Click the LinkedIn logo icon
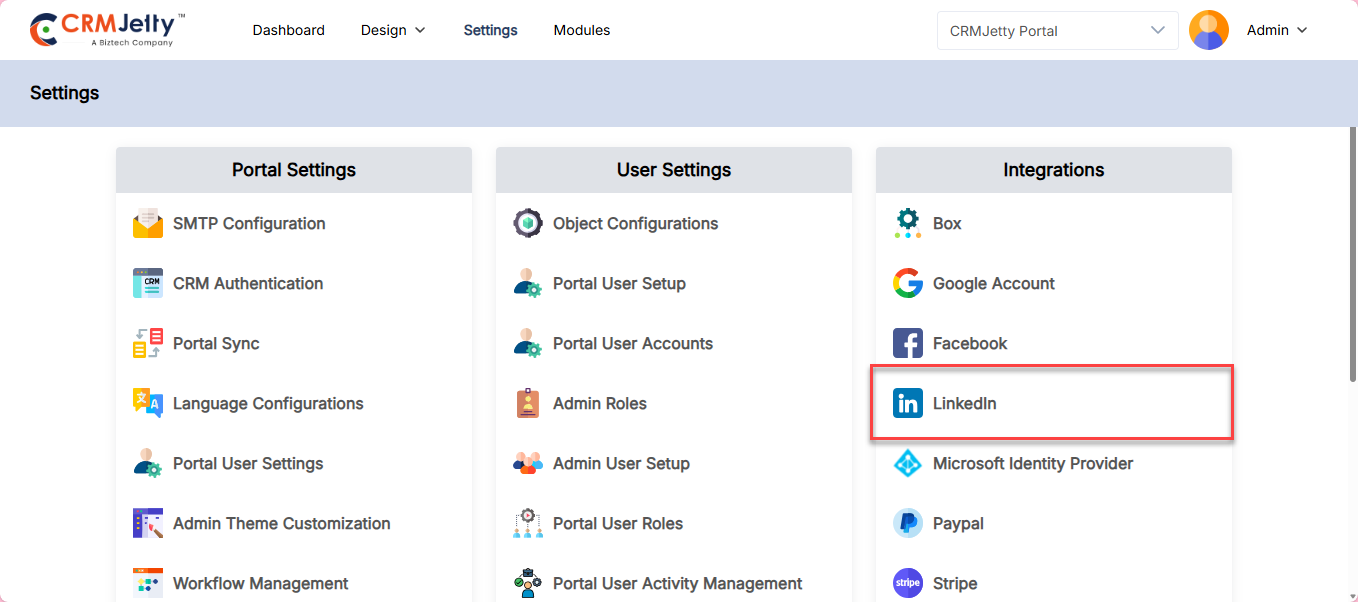 click(908, 403)
